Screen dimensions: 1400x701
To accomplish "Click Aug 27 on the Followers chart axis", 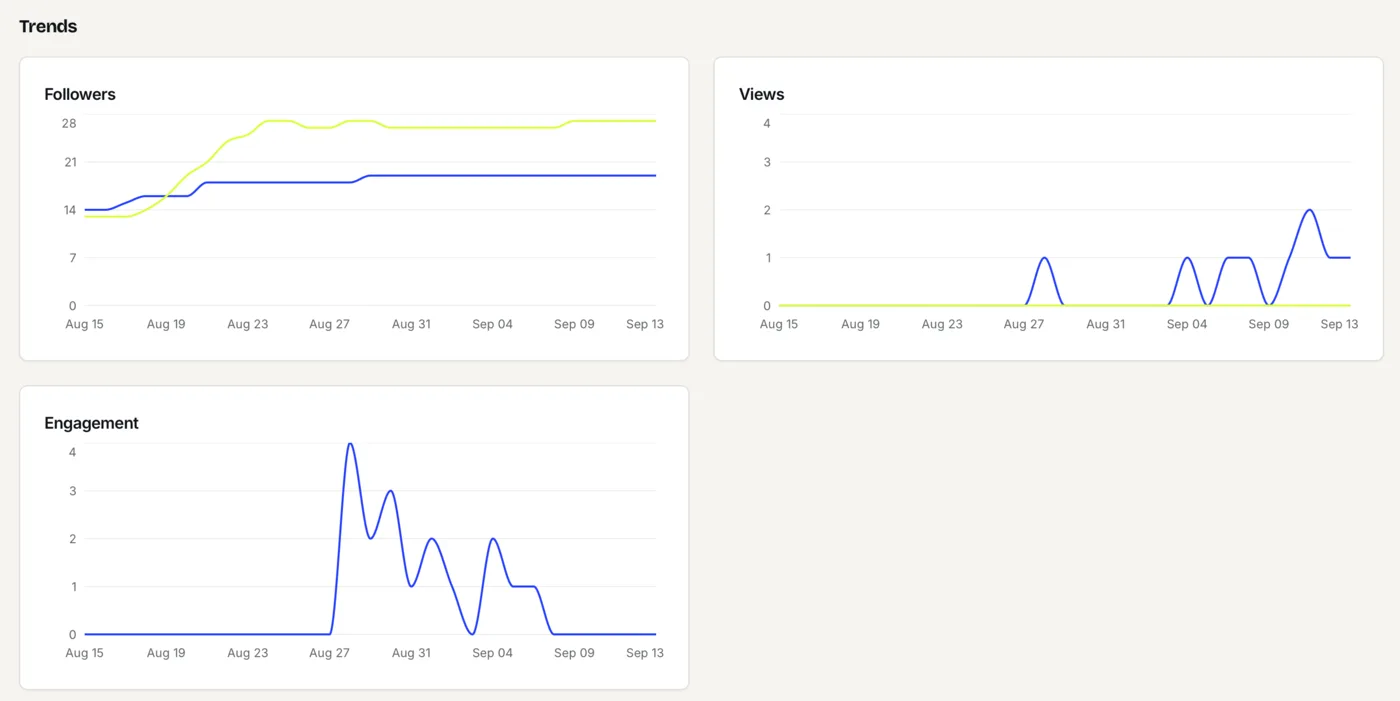I will [329, 324].
